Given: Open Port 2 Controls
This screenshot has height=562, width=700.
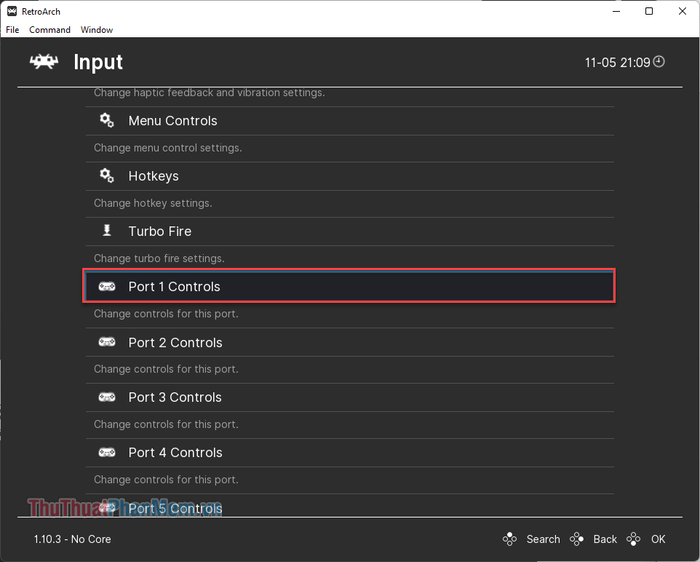Looking at the screenshot, I should click(350, 342).
